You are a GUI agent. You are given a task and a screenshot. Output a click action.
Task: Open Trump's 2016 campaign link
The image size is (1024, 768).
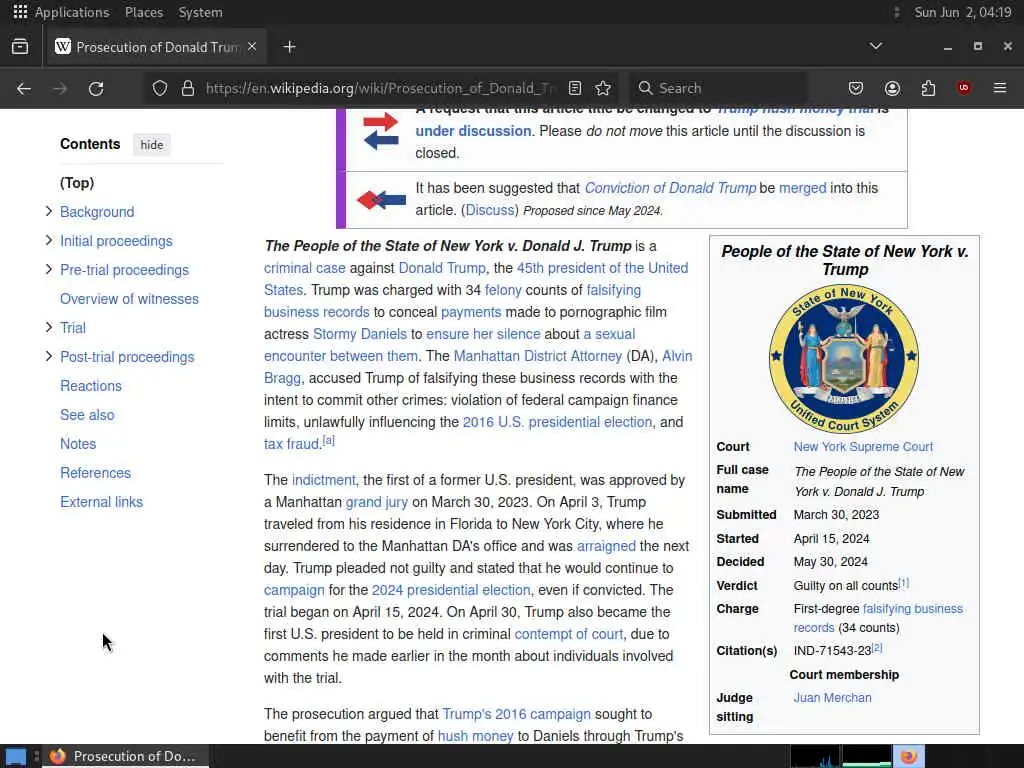pos(516,714)
